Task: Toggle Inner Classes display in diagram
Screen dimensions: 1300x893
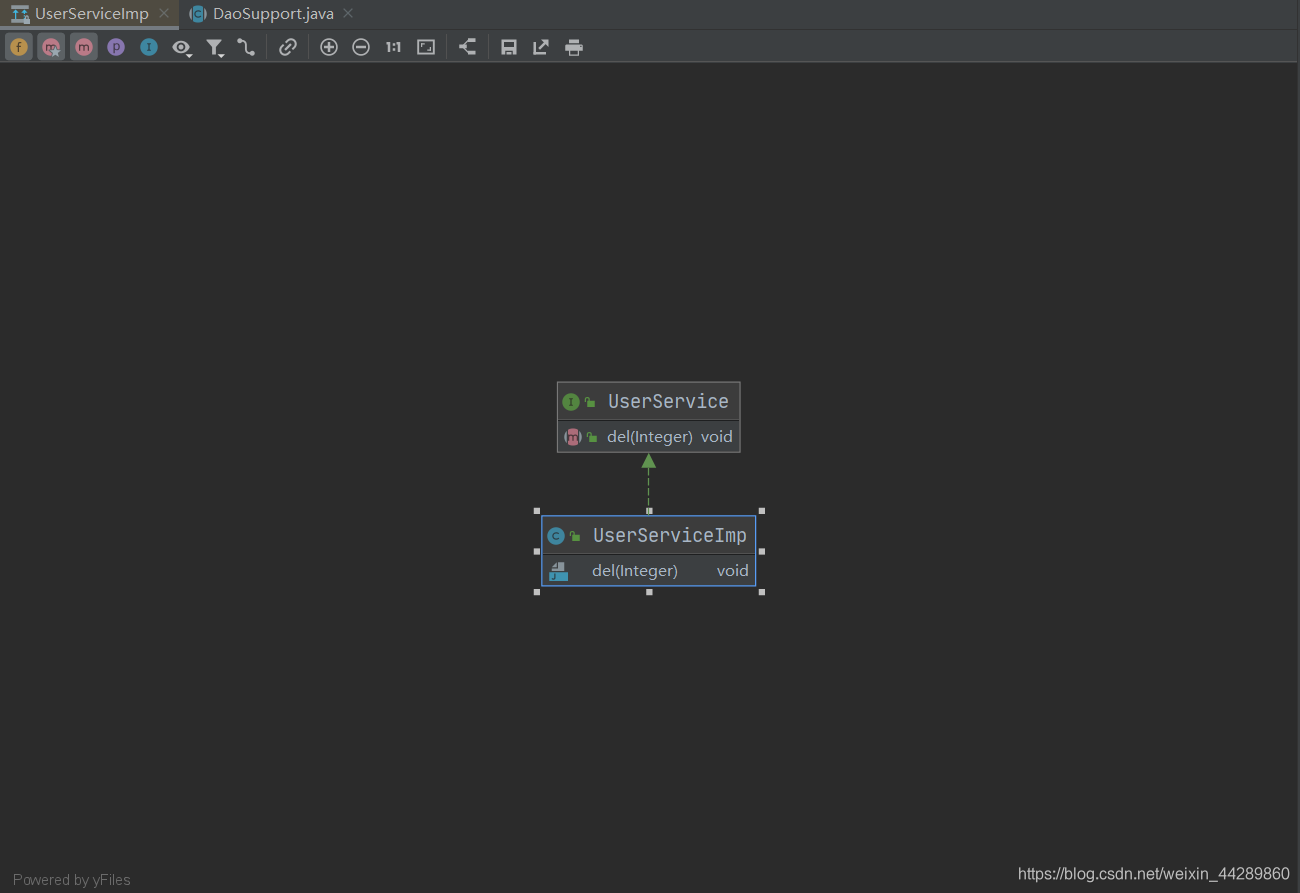Action: (149, 47)
